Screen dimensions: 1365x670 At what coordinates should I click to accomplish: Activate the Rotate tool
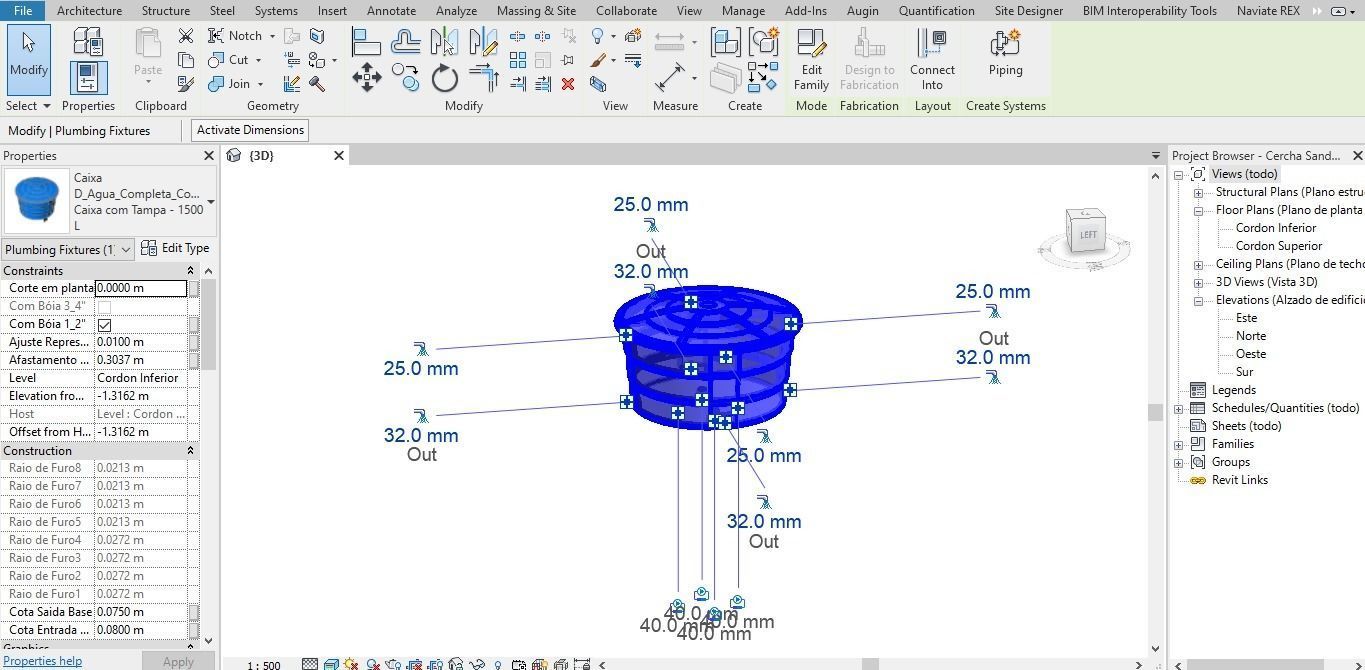click(x=444, y=78)
